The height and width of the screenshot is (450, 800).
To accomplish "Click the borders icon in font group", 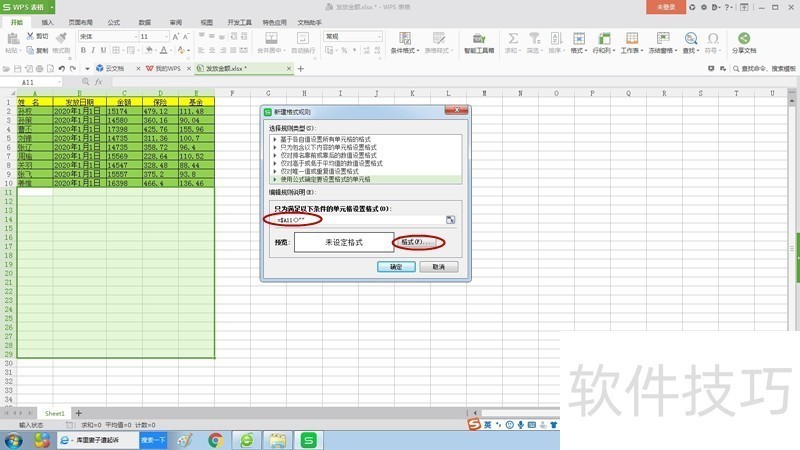I will coord(116,50).
